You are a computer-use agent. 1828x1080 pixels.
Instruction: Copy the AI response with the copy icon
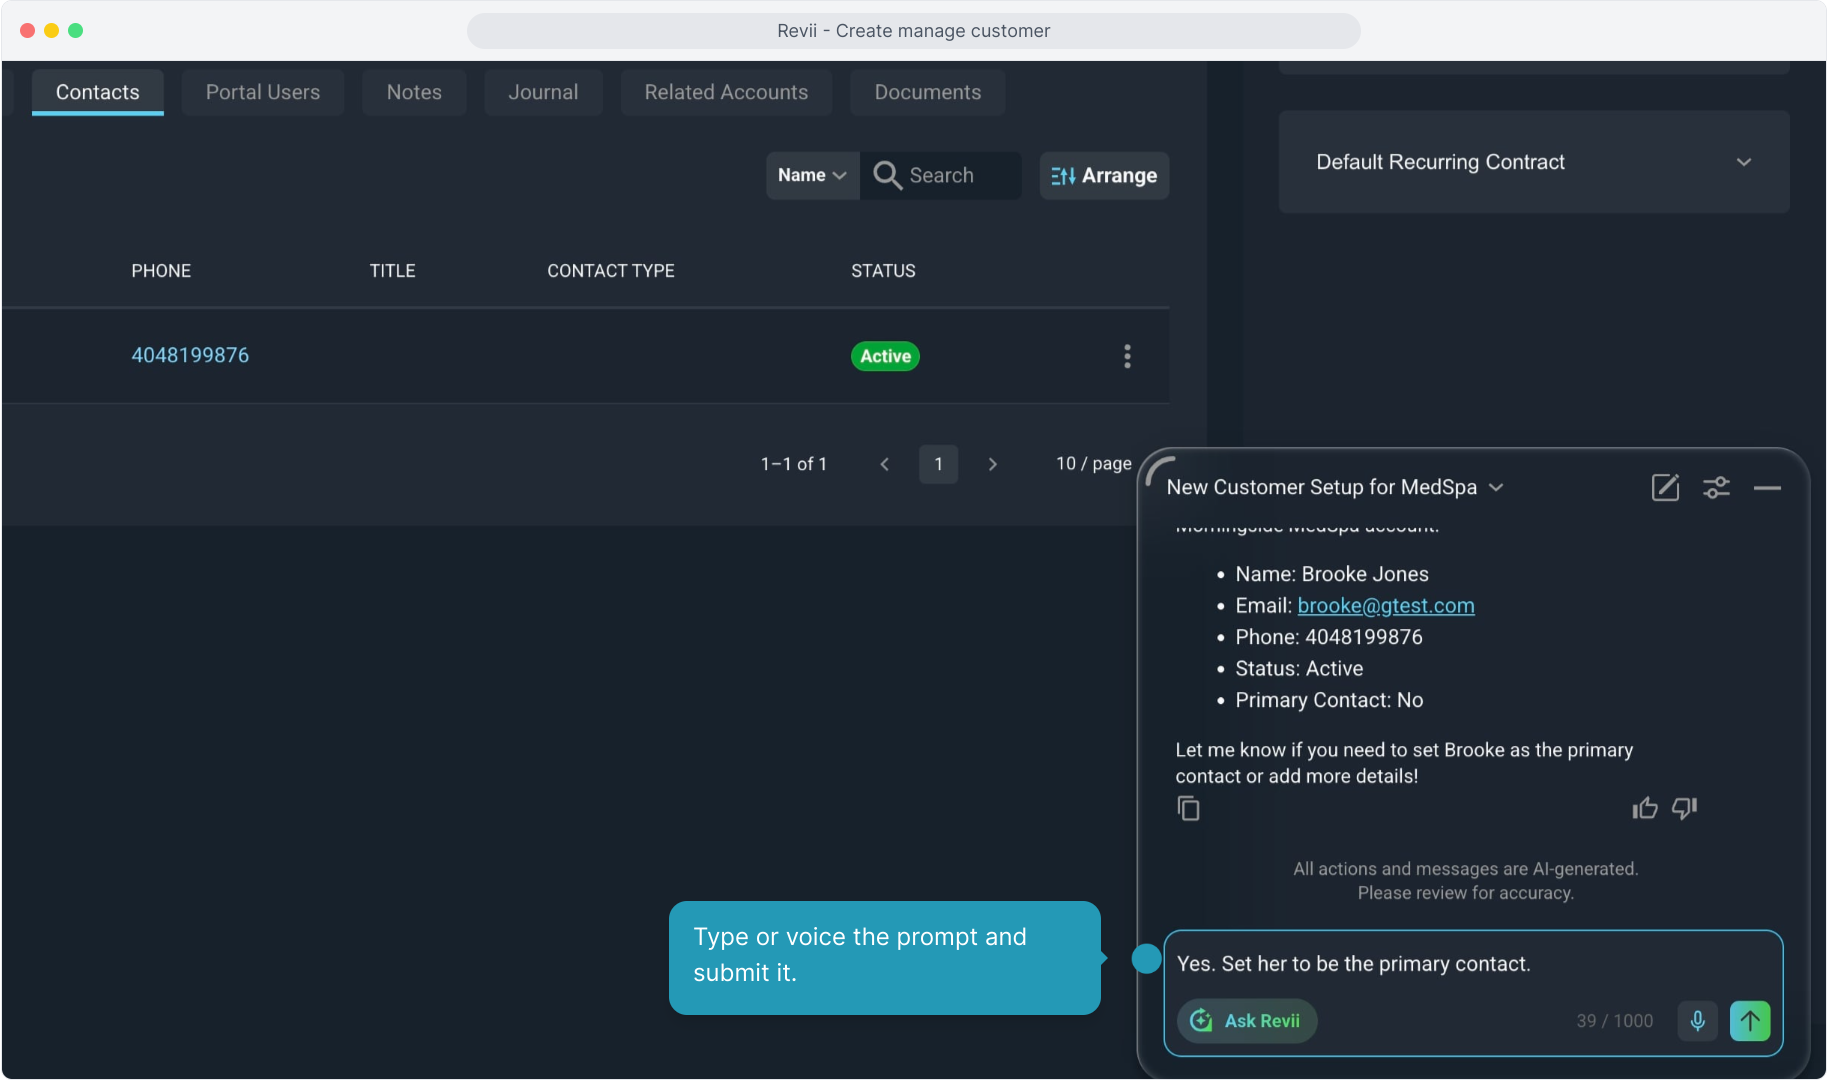[1188, 808]
